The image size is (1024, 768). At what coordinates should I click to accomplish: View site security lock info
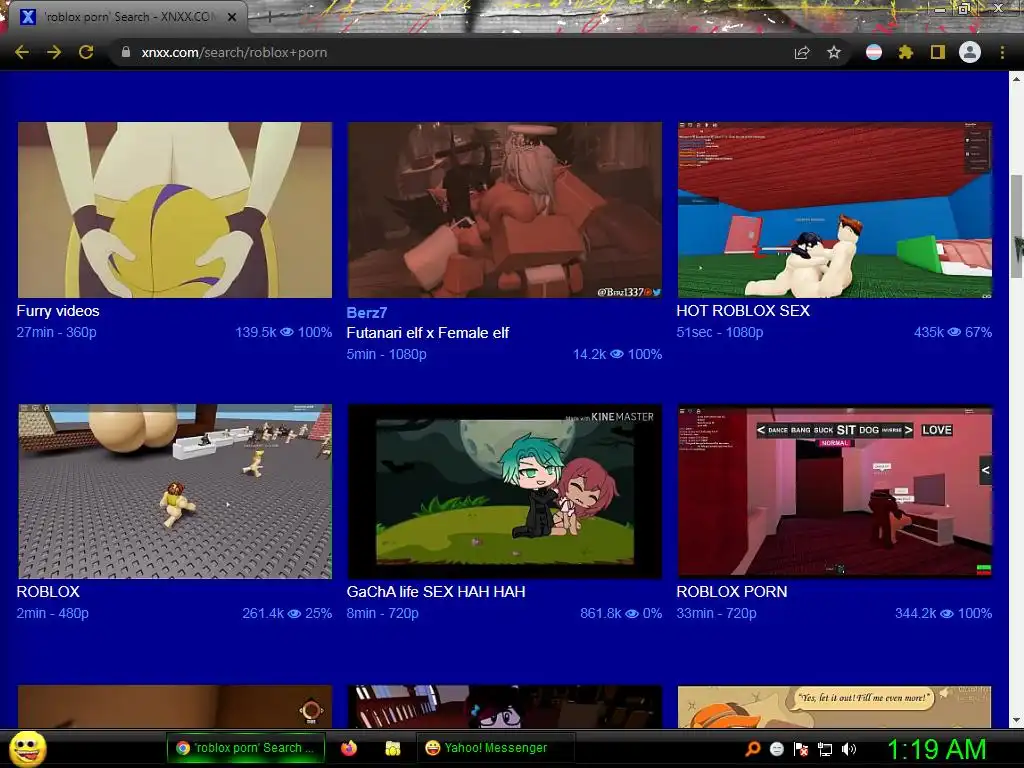[125, 52]
